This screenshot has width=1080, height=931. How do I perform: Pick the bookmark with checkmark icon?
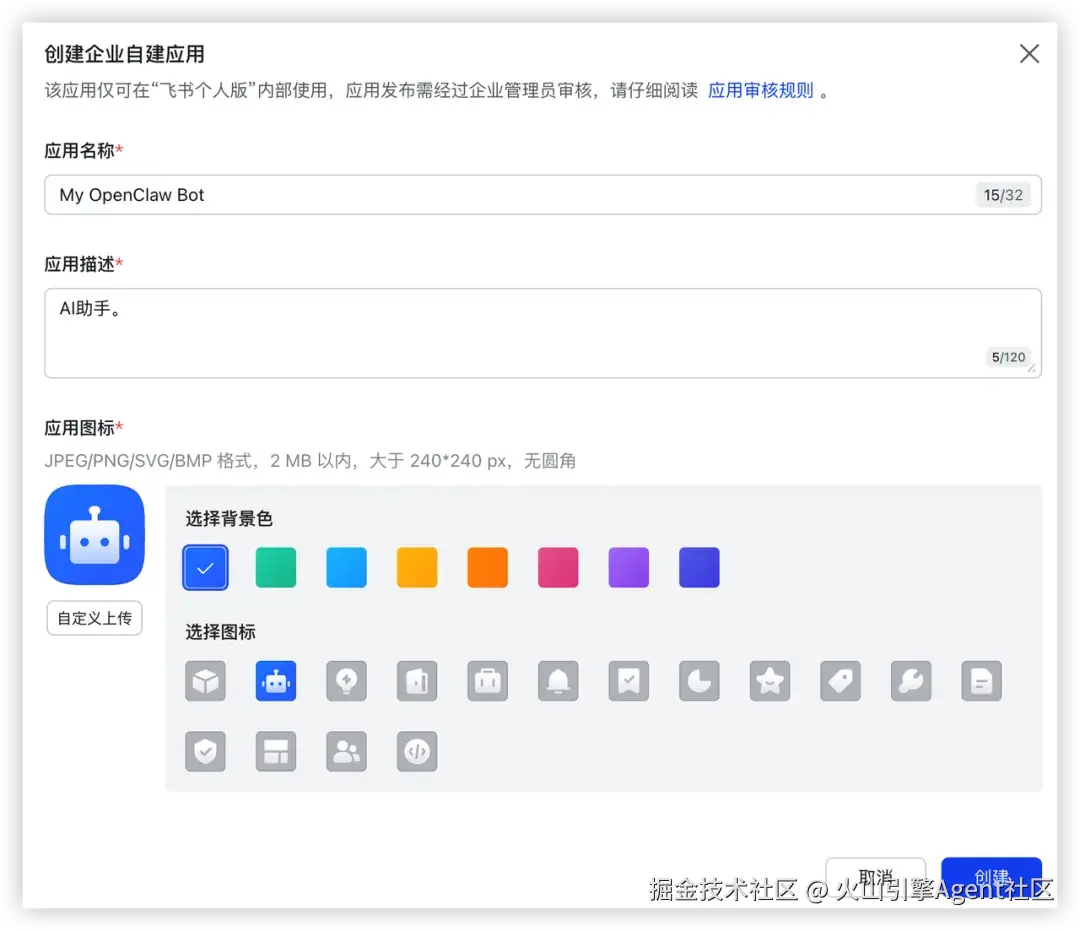[628, 681]
